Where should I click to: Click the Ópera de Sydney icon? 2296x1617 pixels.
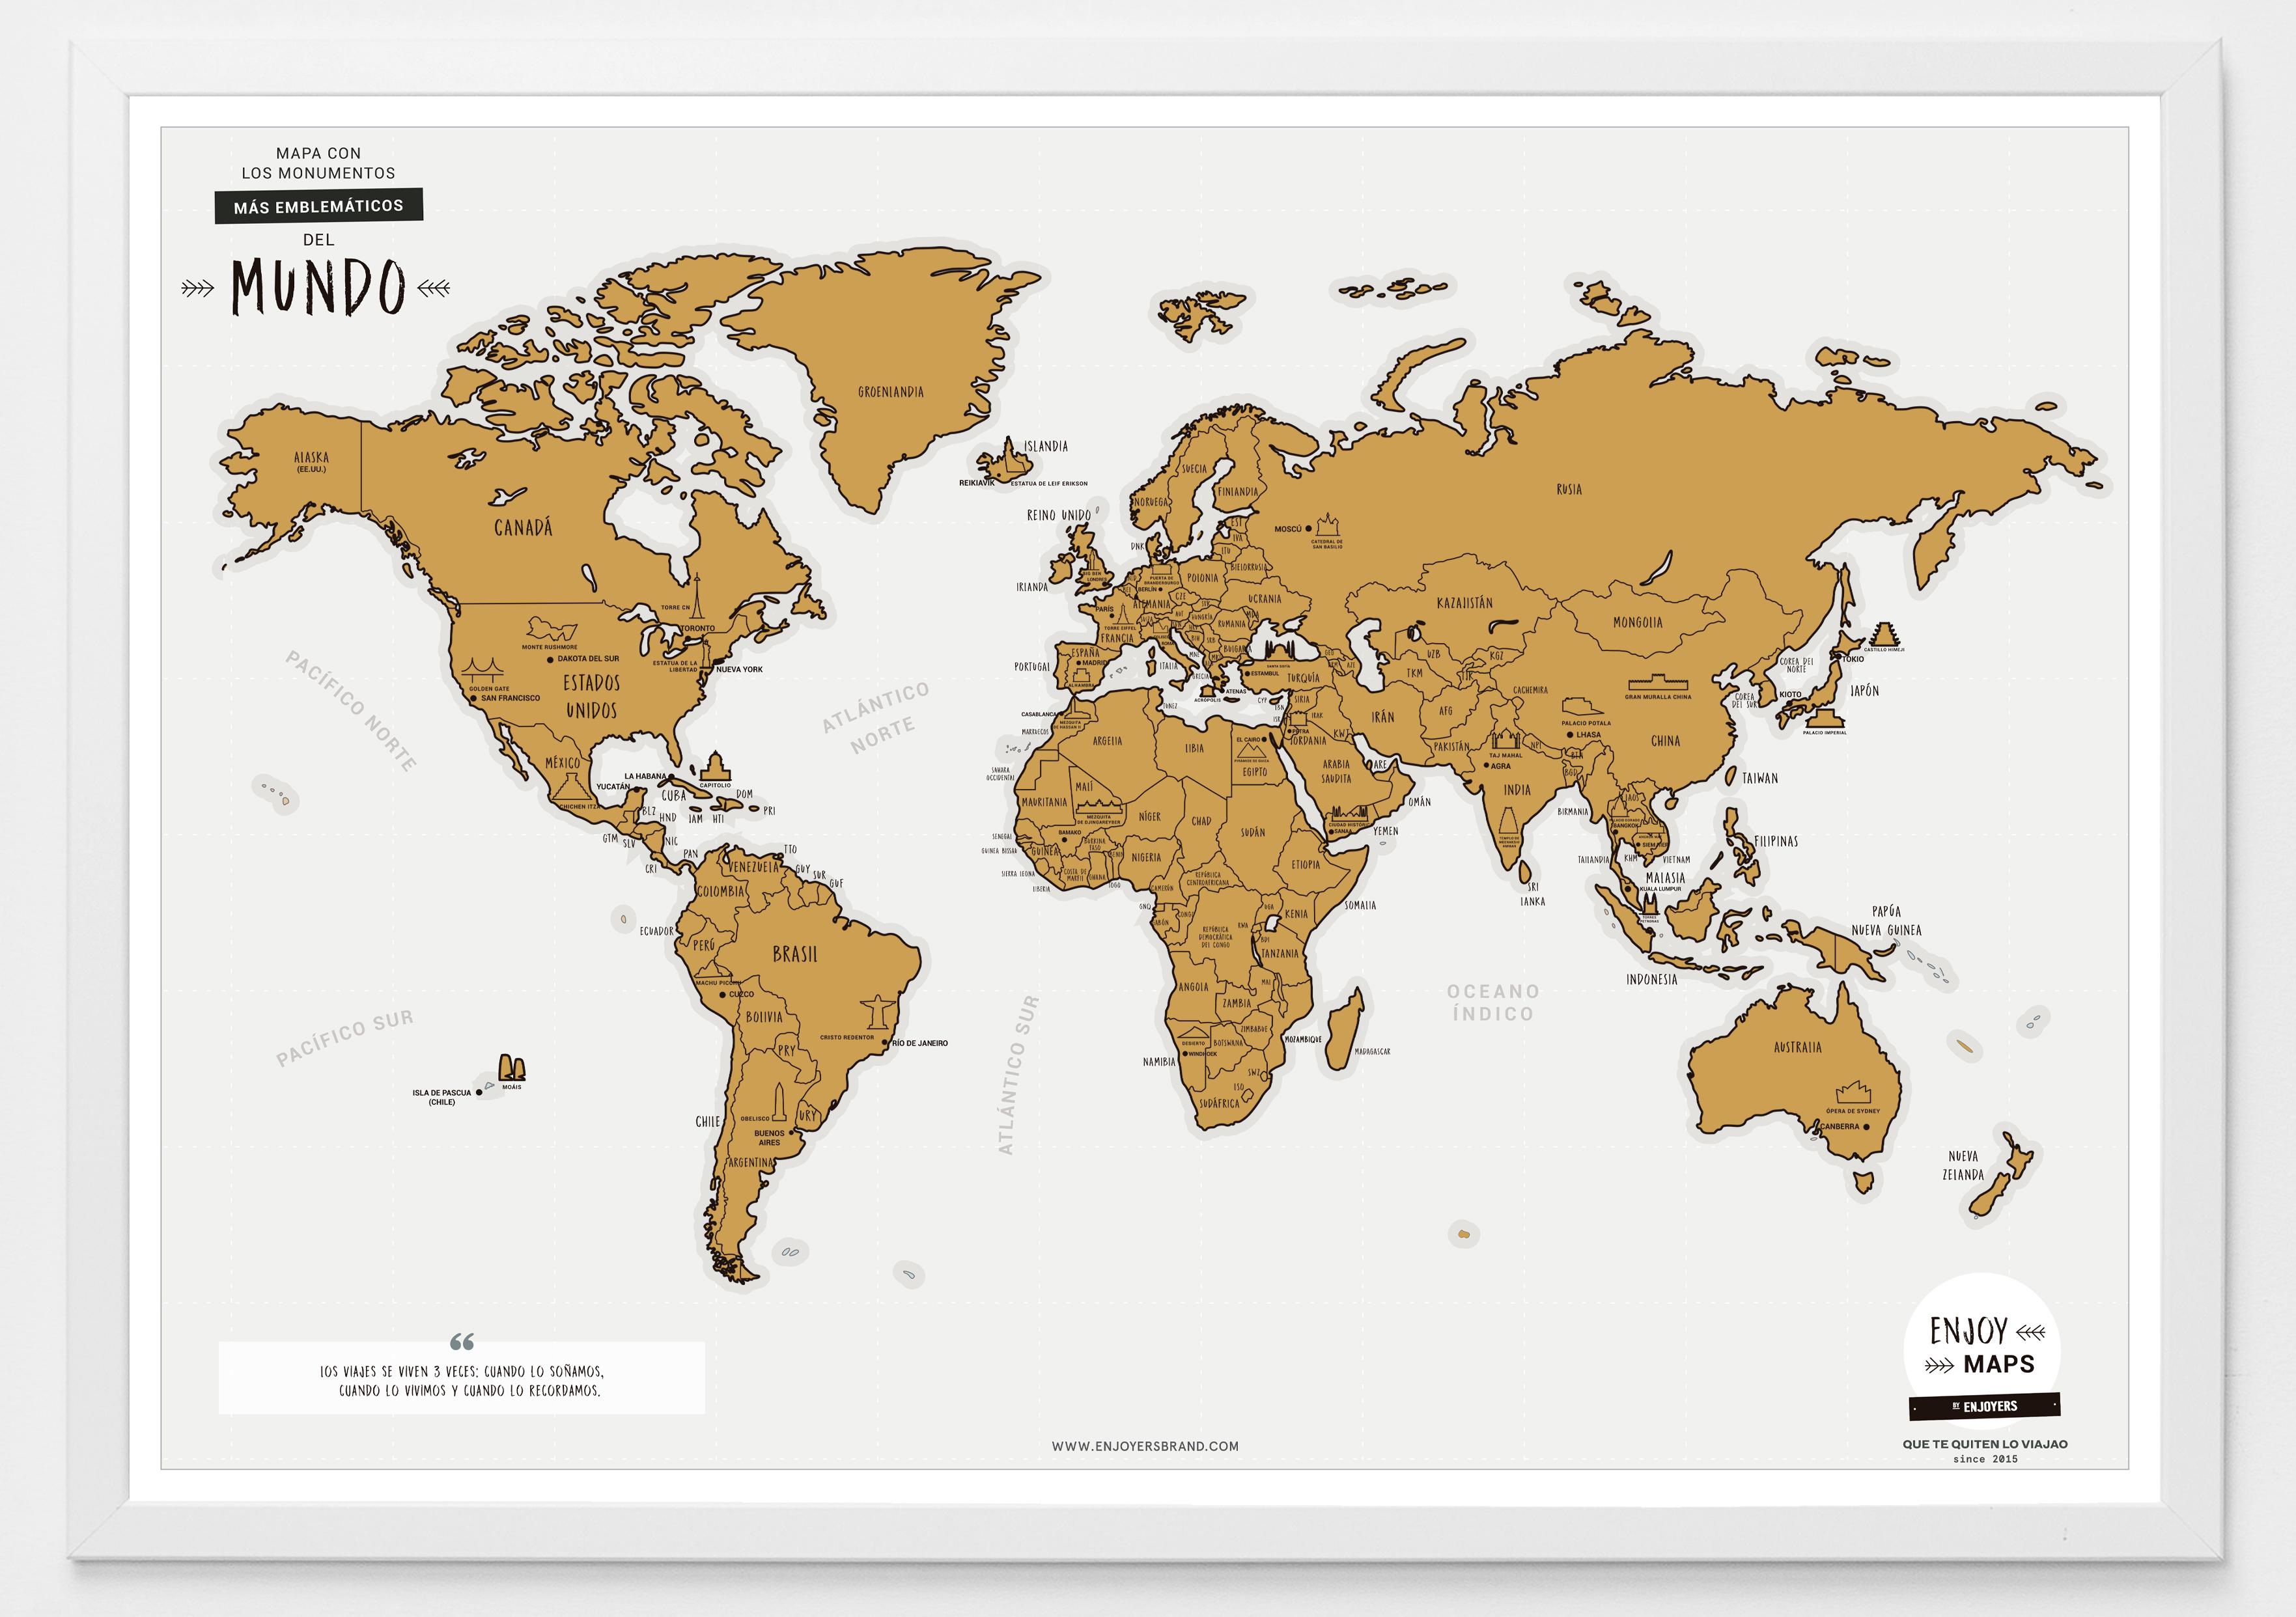(1852, 1092)
